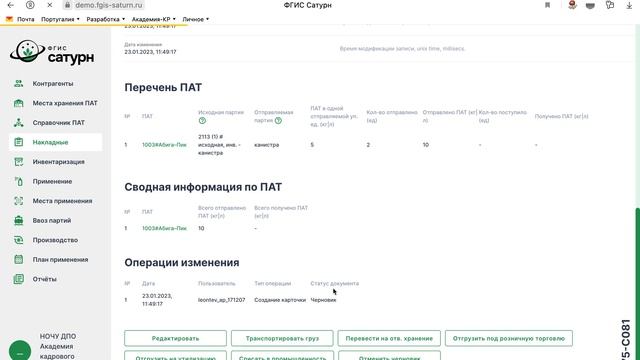Expand the Личное bookmarks folder
640x360 pixels.
point(196,19)
